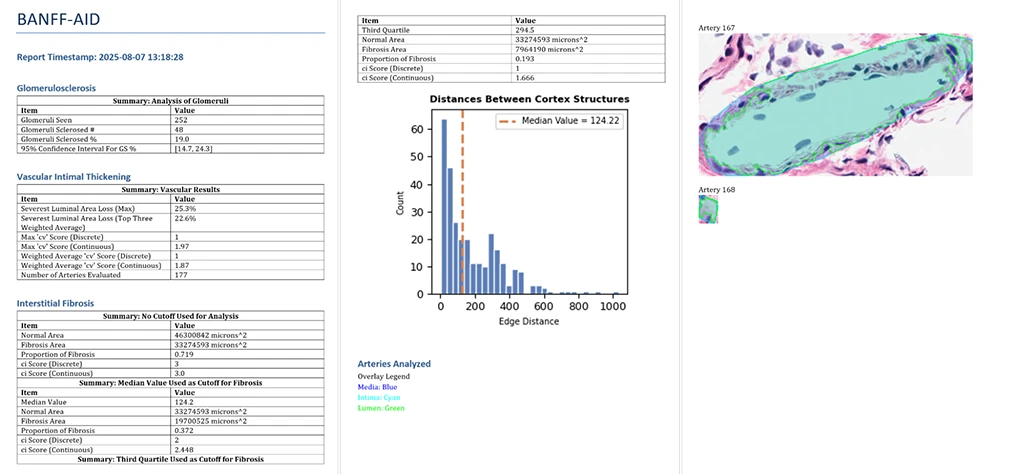
Task: Click the Median Value = 124.22 chart legend
Action: (x=560, y=121)
